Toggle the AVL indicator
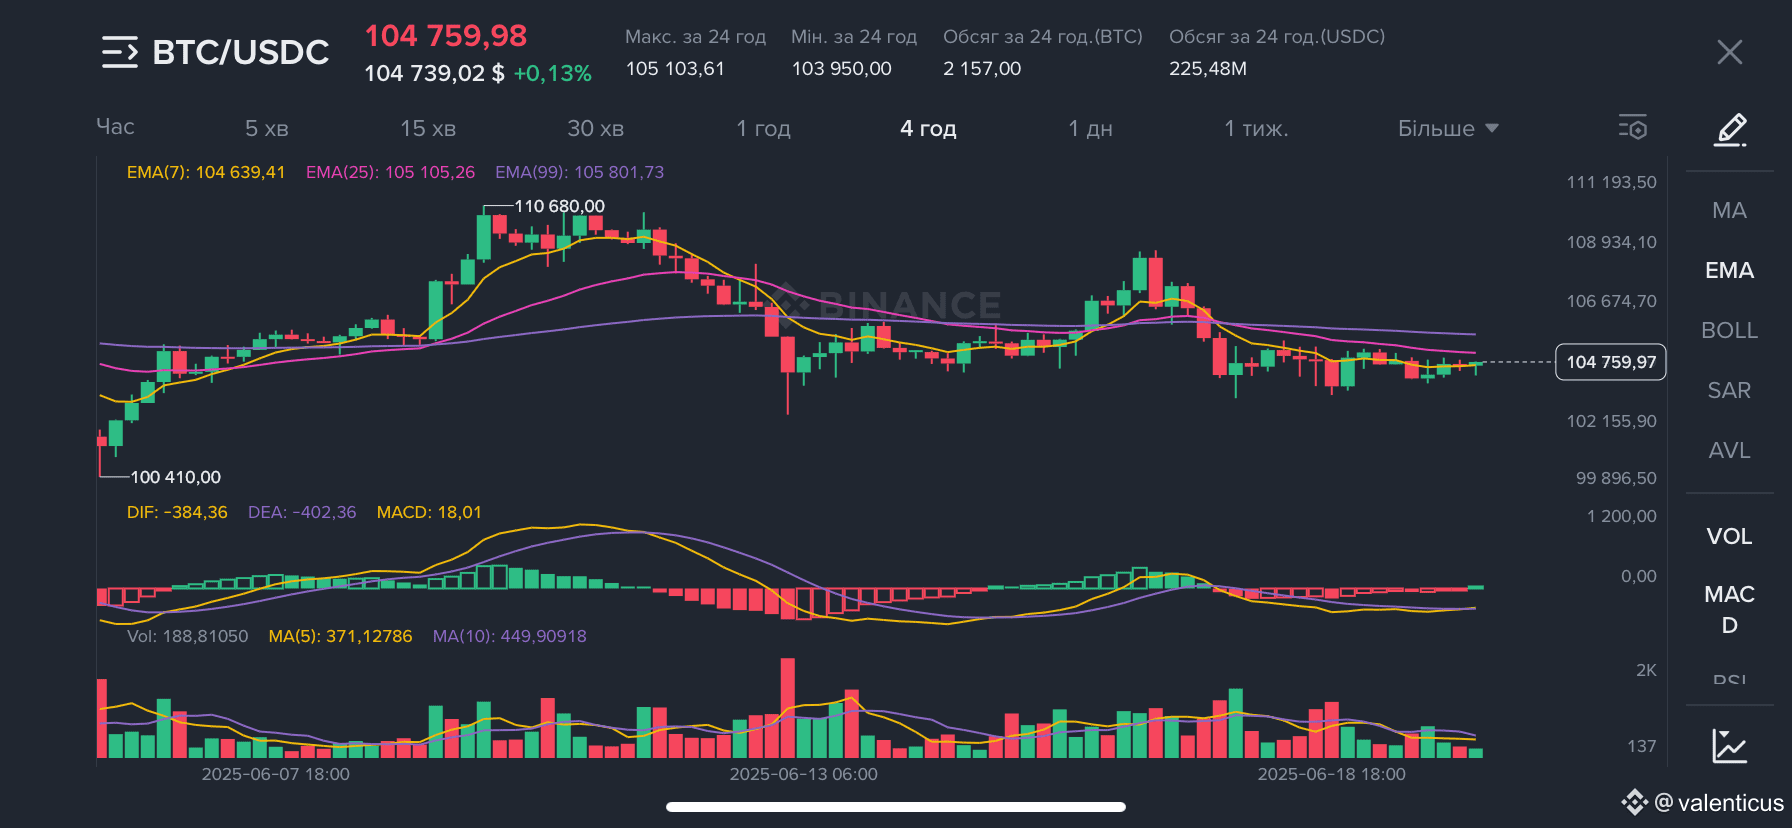Screen dimensions: 1792x828 point(1729,450)
